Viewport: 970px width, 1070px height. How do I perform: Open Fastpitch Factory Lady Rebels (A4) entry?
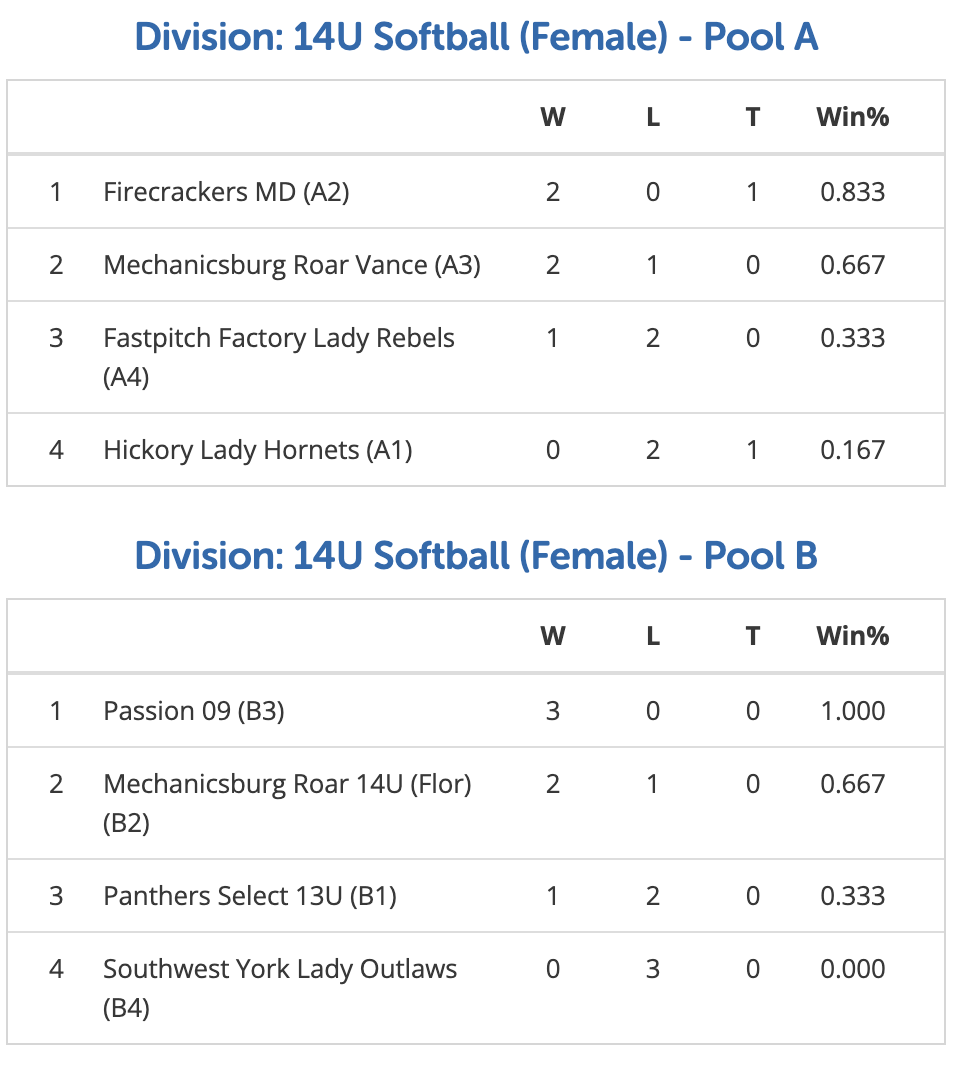[x=279, y=357]
